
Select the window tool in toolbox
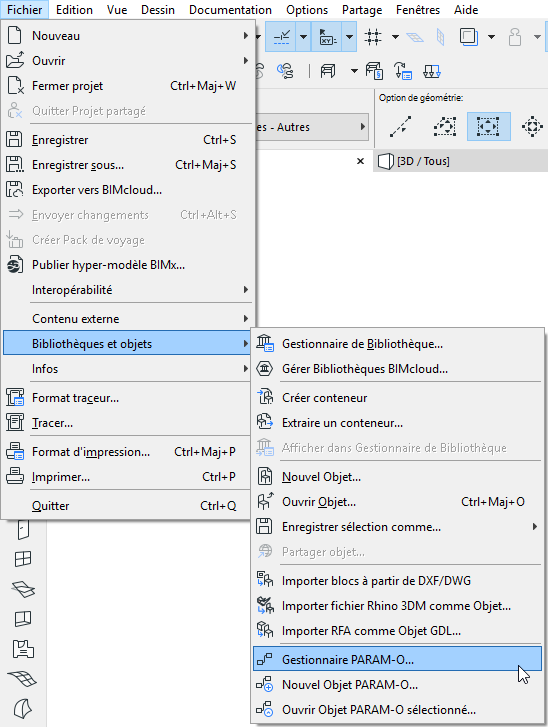23,559
